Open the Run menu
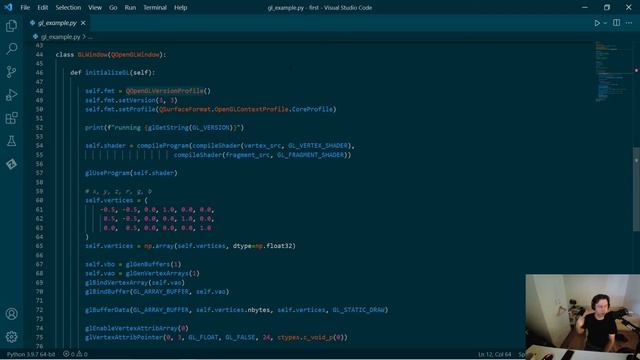The image size is (640, 360). coord(130,7)
